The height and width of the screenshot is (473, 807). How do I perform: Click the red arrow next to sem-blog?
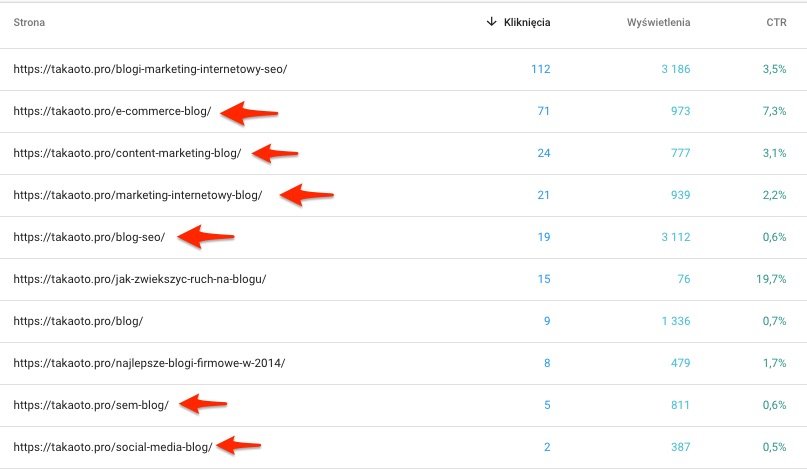203,404
